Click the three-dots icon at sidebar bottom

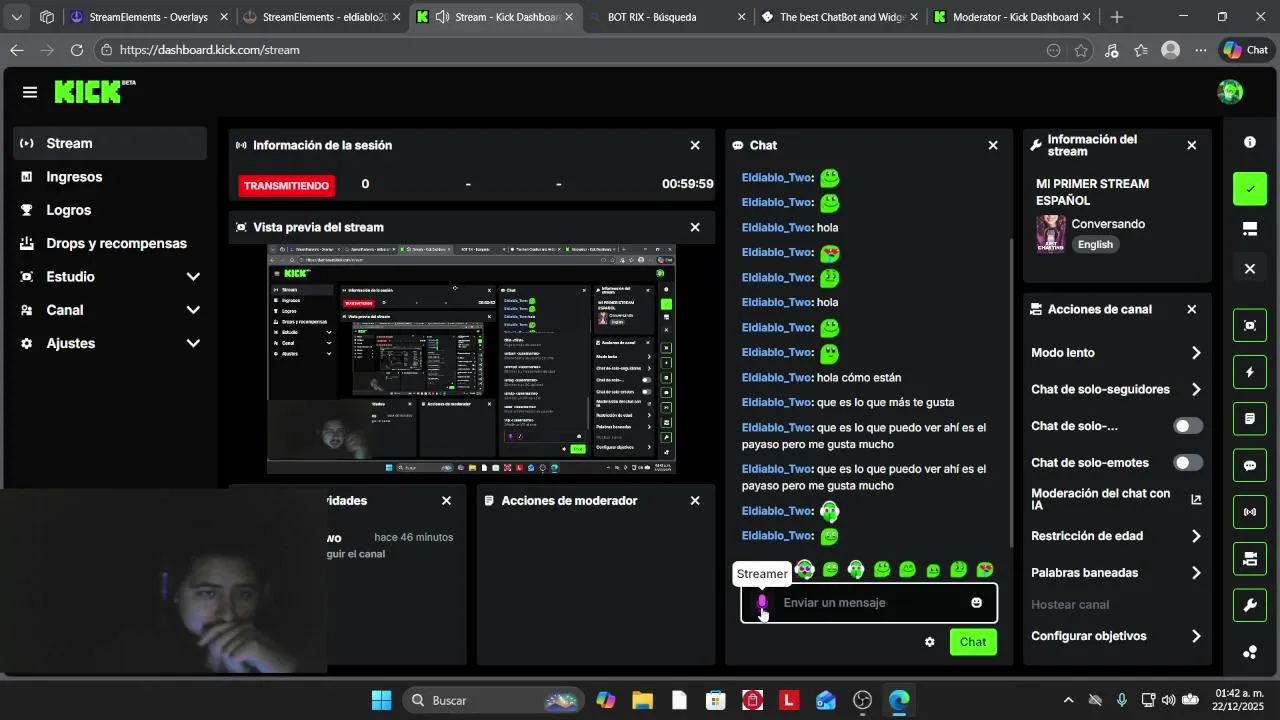pyautogui.click(x=1250, y=652)
